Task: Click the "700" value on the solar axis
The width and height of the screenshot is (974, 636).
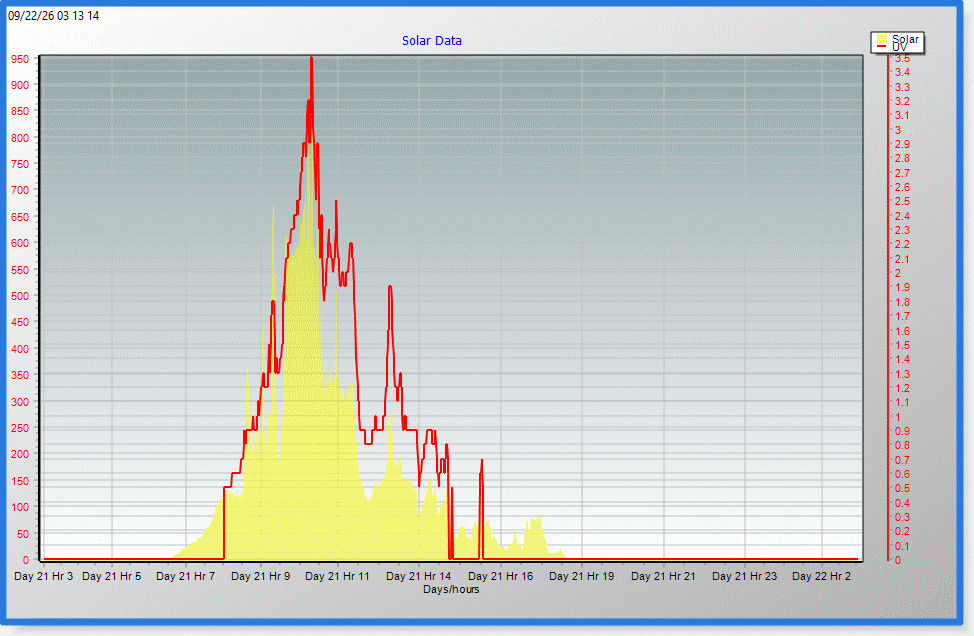Action: pos(20,191)
